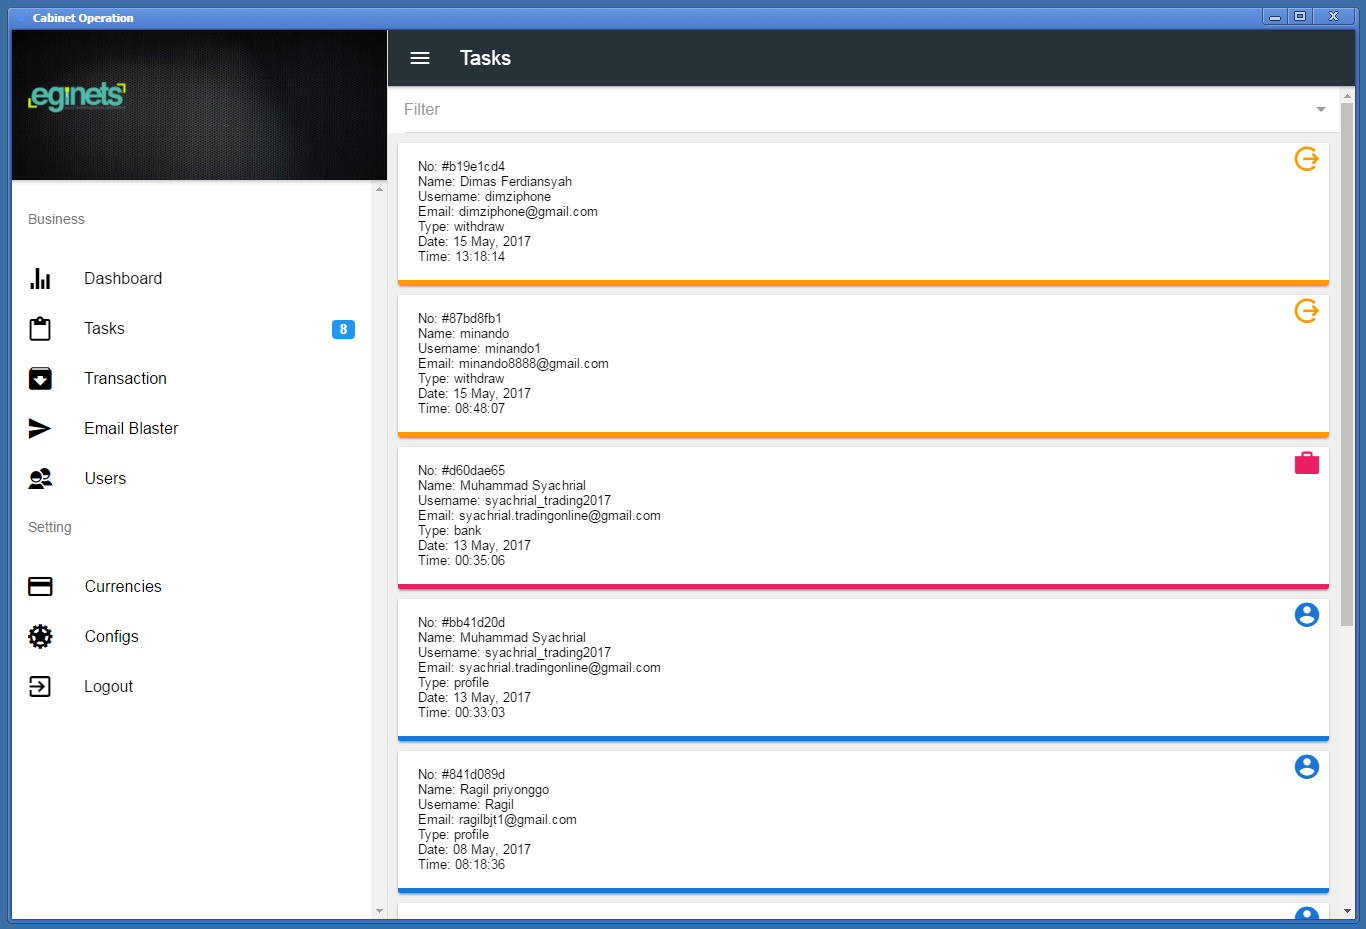1366x929 pixels.
Task: Click the Currencies card icon
Action: point(40,587)
